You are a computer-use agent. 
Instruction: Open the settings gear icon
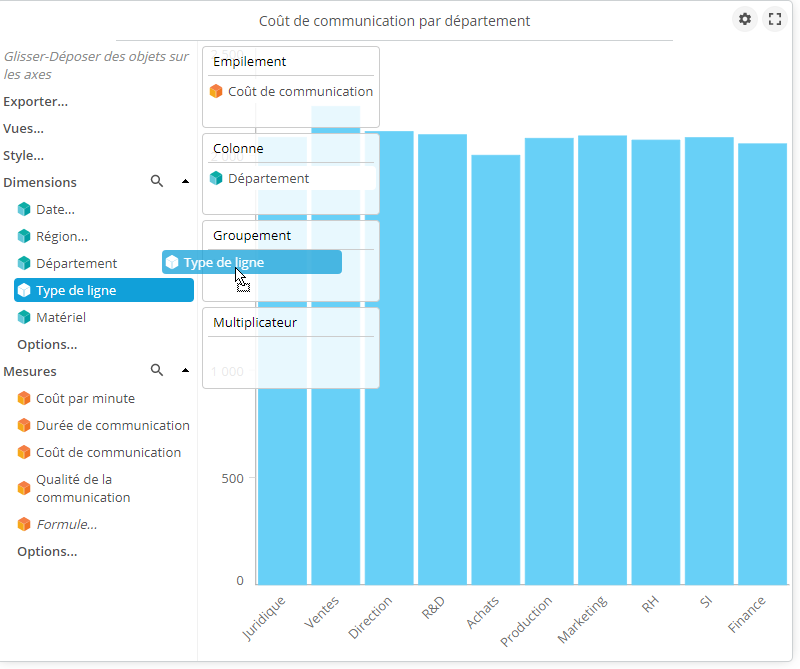click(x=744, y=19)
